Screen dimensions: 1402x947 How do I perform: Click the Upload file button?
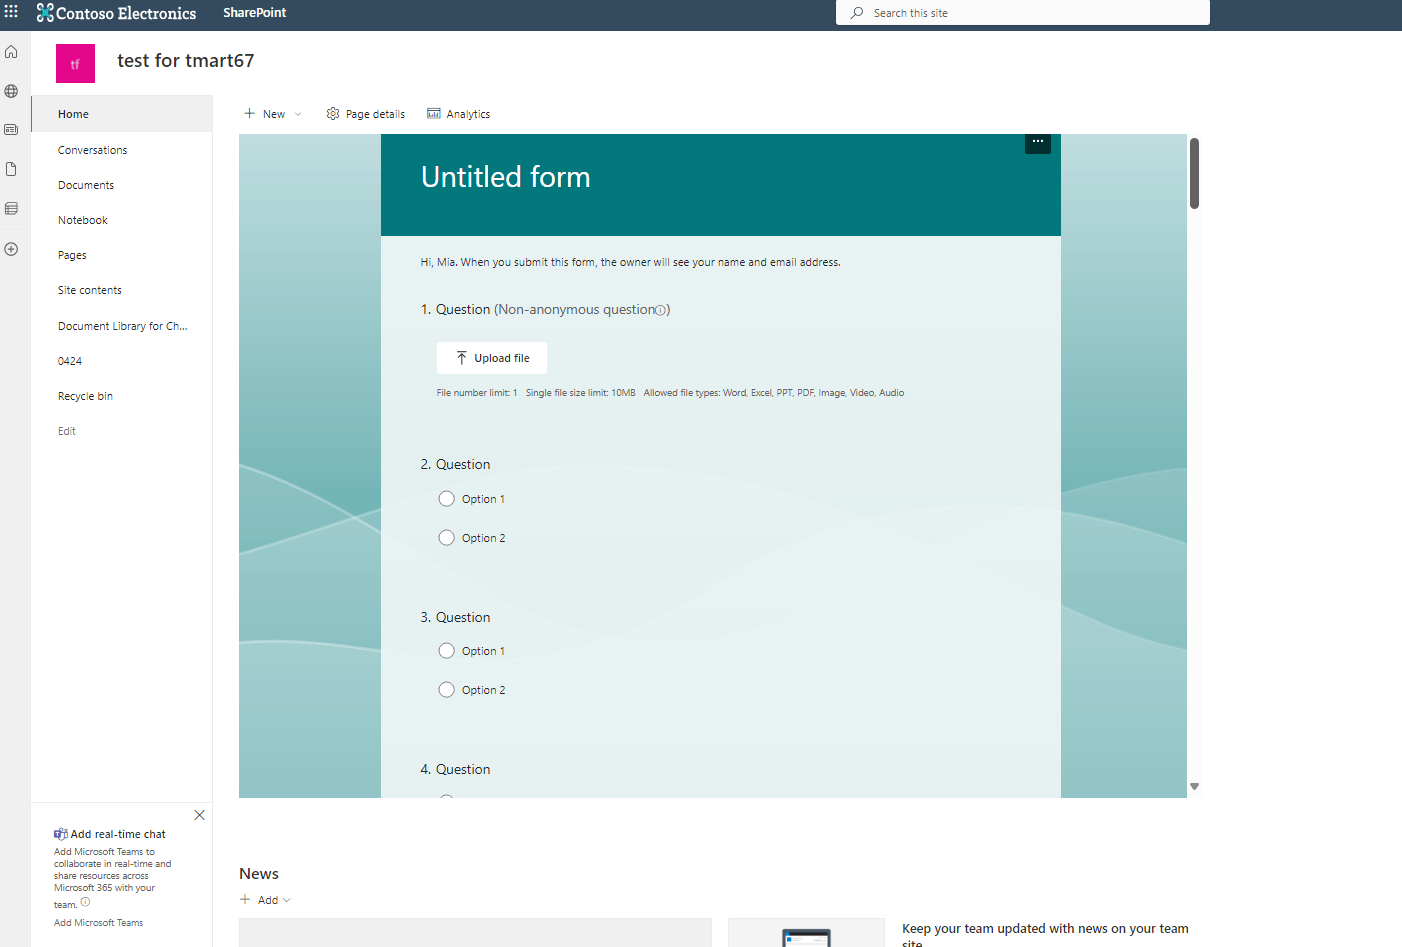coord(492,358)
